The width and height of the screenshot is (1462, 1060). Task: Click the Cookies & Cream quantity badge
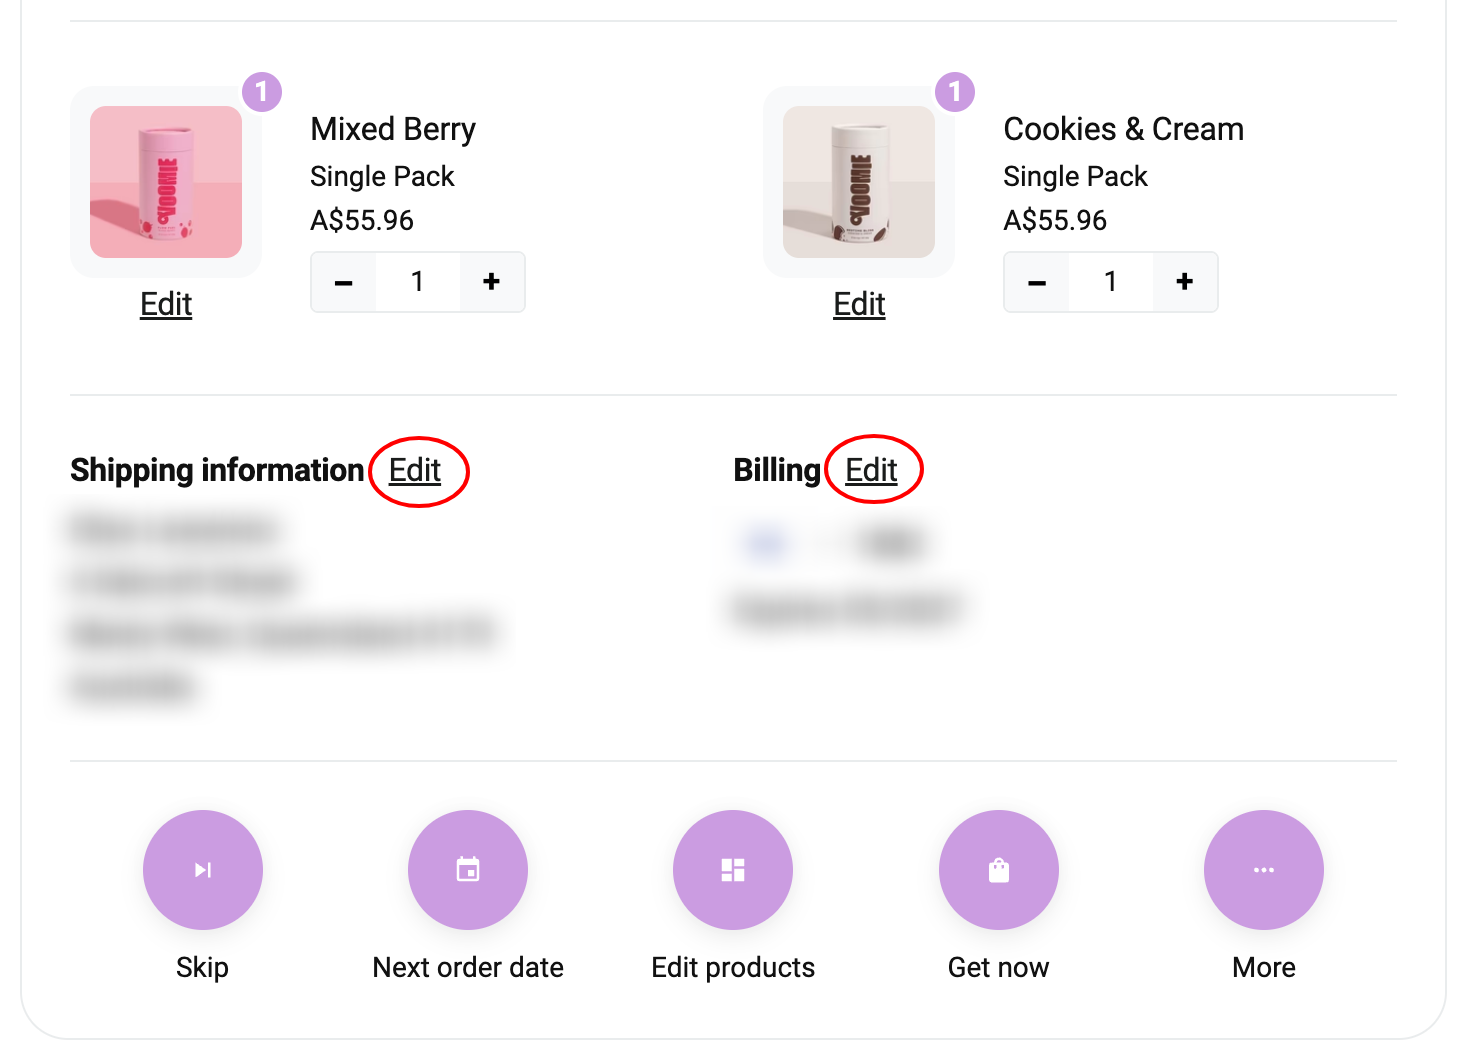tap(955, 92)
